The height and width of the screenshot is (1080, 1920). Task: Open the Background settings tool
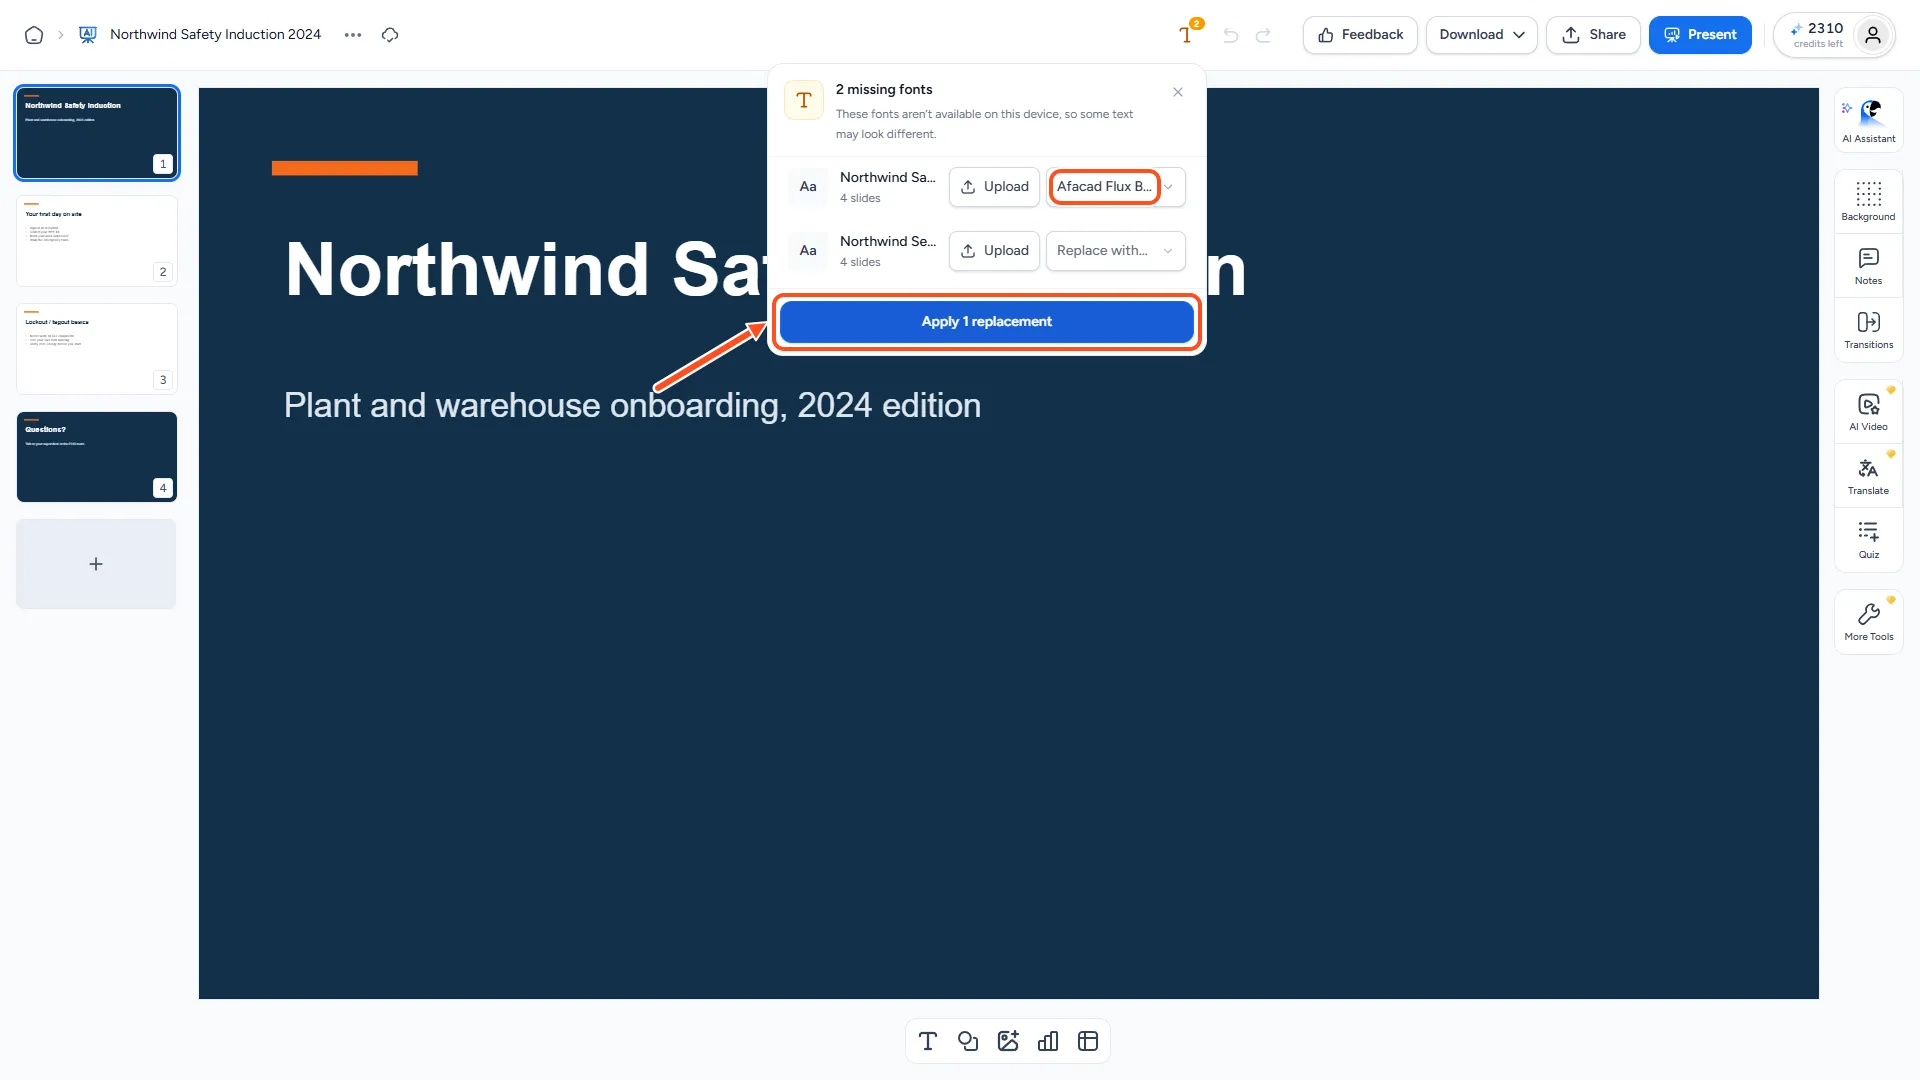[x=1868, y=201]
